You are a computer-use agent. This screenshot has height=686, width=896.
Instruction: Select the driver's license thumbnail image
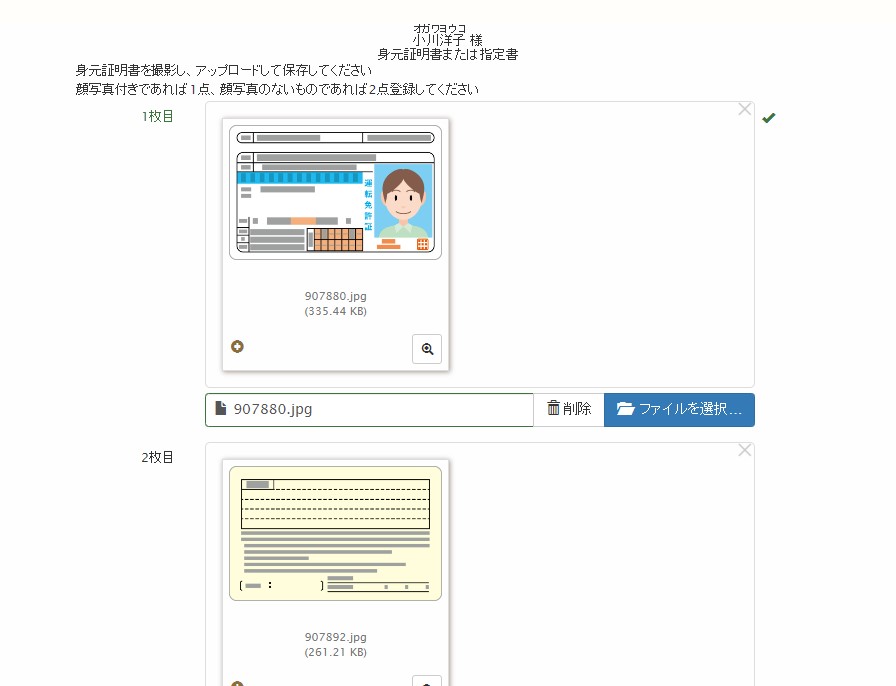coord(335,192)
